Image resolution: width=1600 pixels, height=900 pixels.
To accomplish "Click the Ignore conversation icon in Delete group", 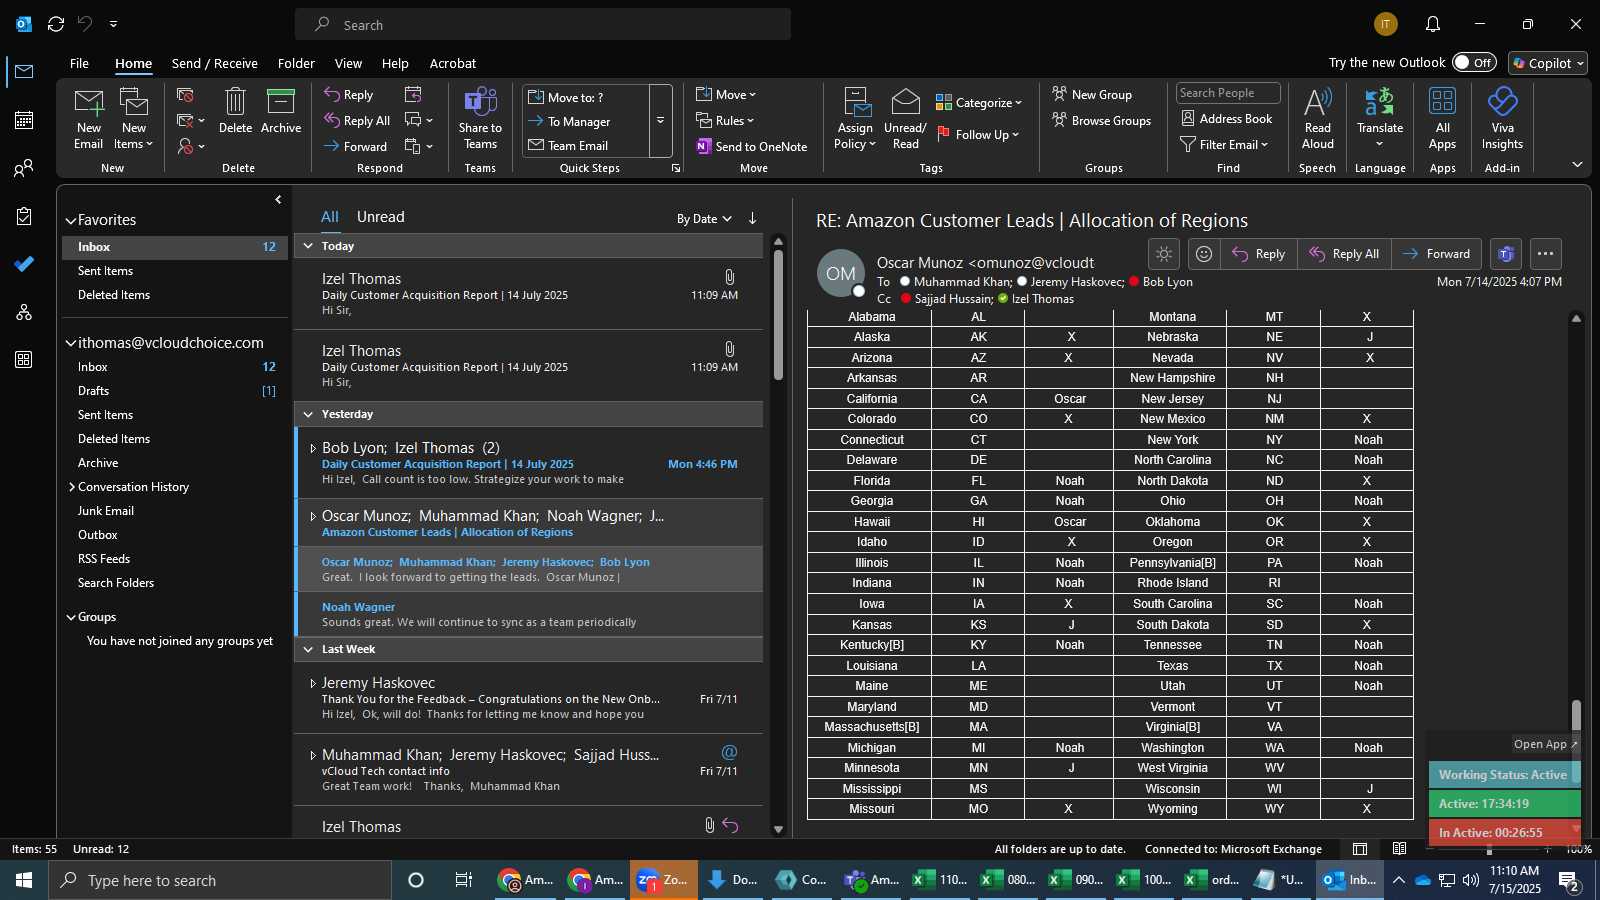I will 185,95.
